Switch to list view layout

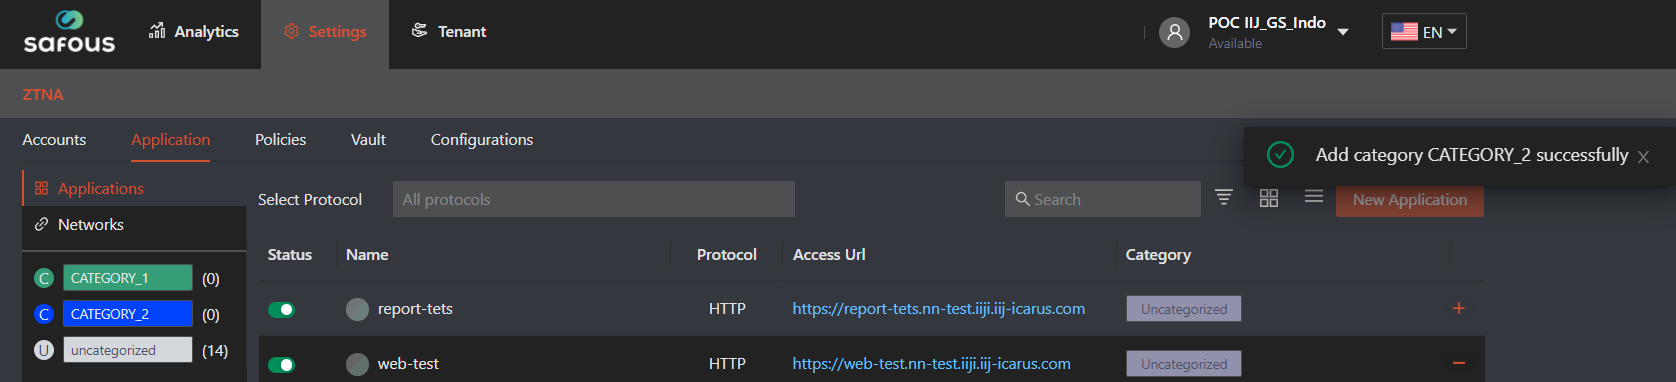click(1314, 197)
